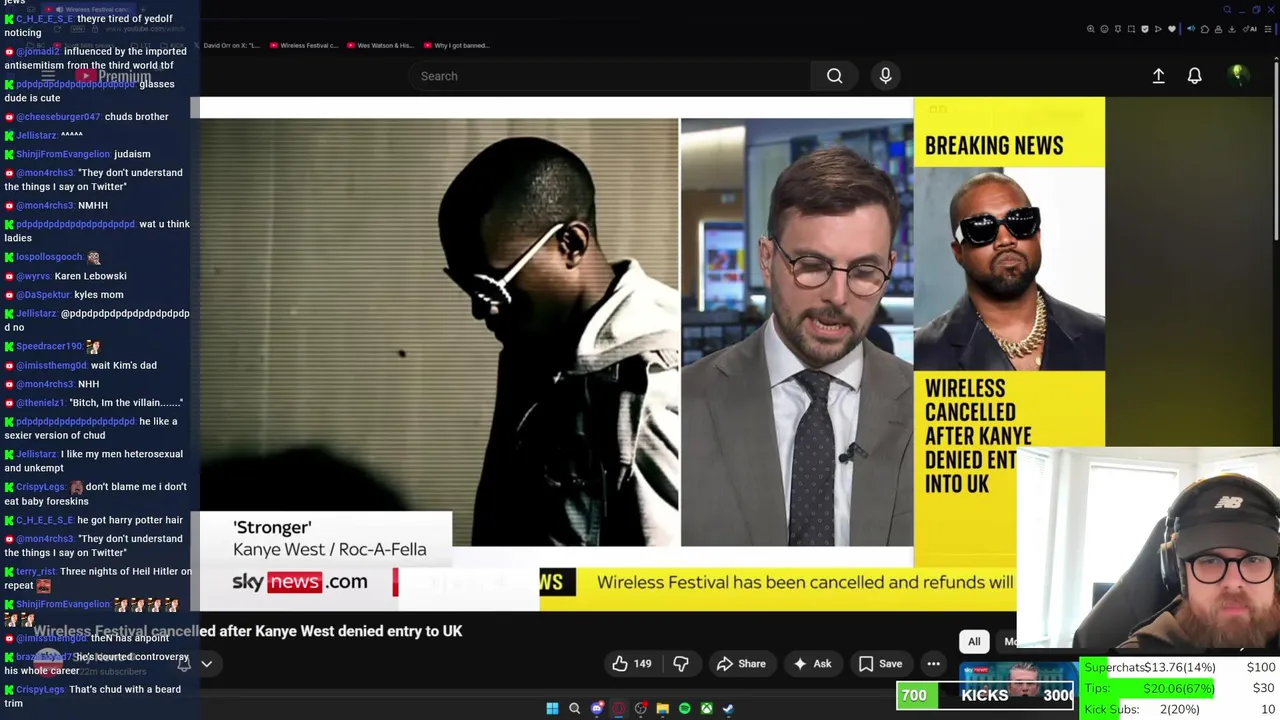Screen dimensions: 1280x720
Task: Click the Share button
Action: coord(741,664)
